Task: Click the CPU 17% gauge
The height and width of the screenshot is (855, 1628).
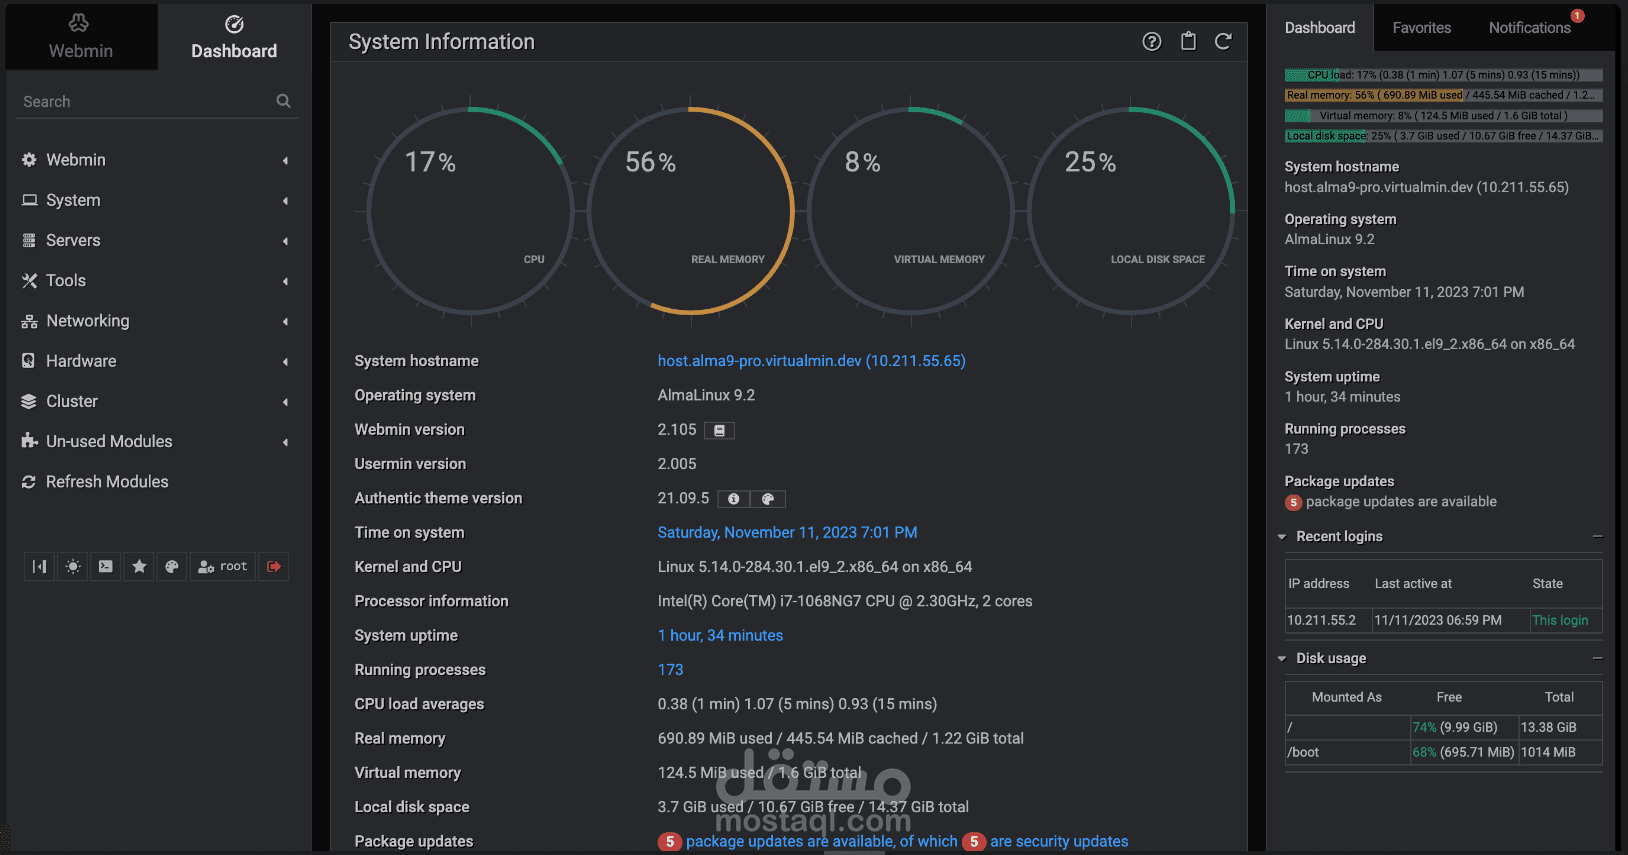Action: 470,211
